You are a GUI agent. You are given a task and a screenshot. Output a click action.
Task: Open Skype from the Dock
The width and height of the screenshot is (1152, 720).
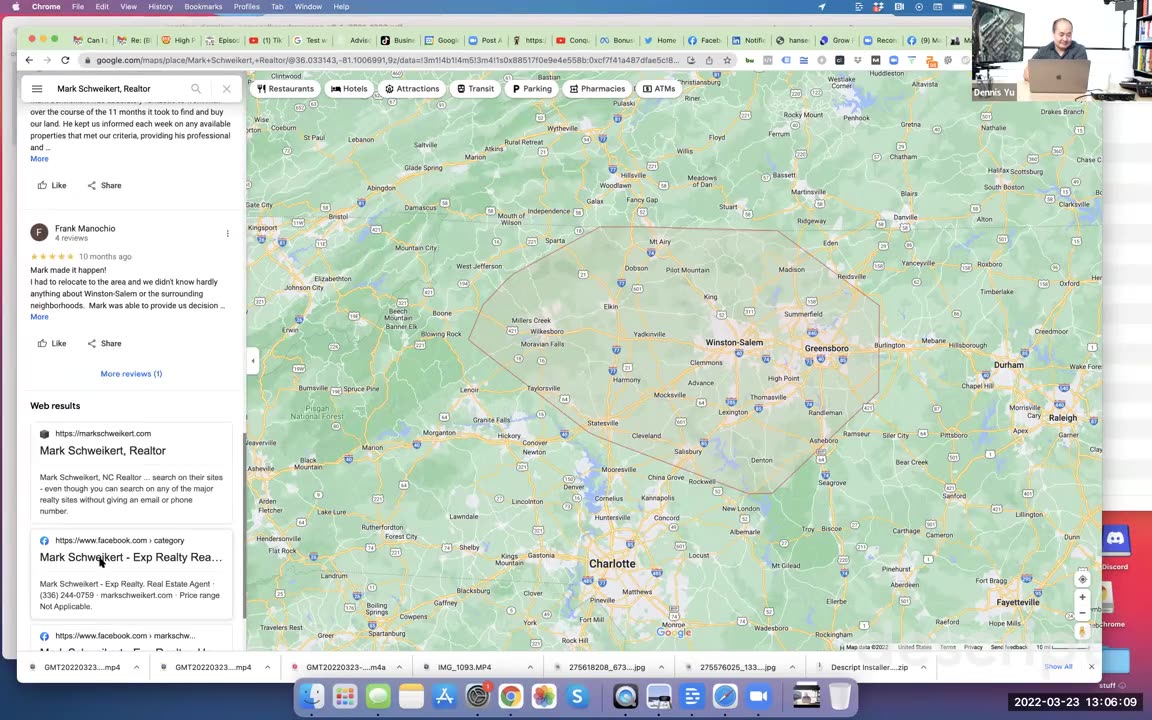pos(577,695)
